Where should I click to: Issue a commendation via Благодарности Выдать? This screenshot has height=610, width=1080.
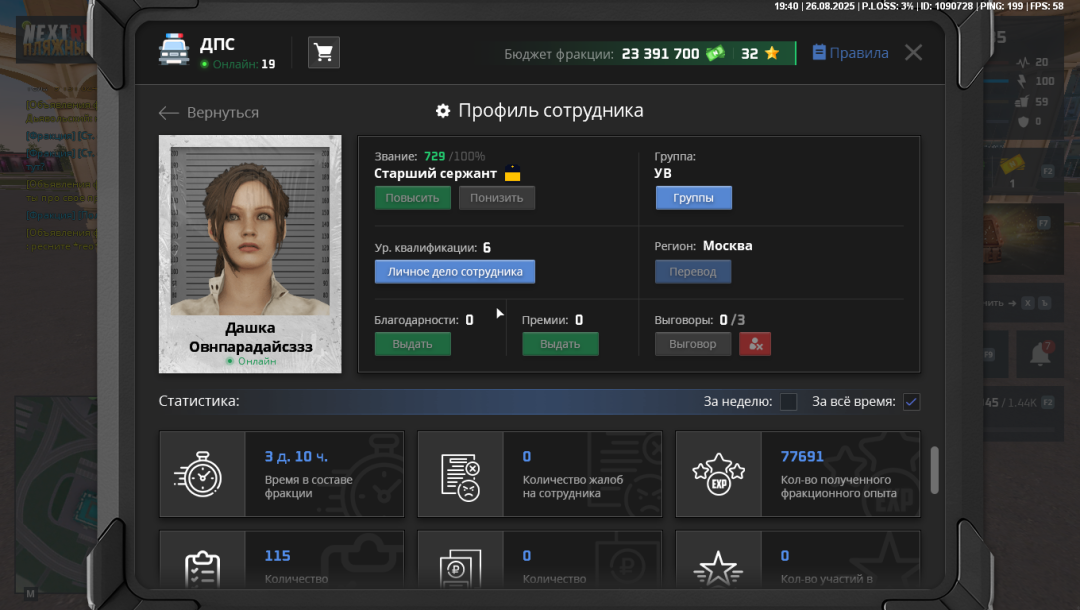pyautogui.click(x=413, y=344)
